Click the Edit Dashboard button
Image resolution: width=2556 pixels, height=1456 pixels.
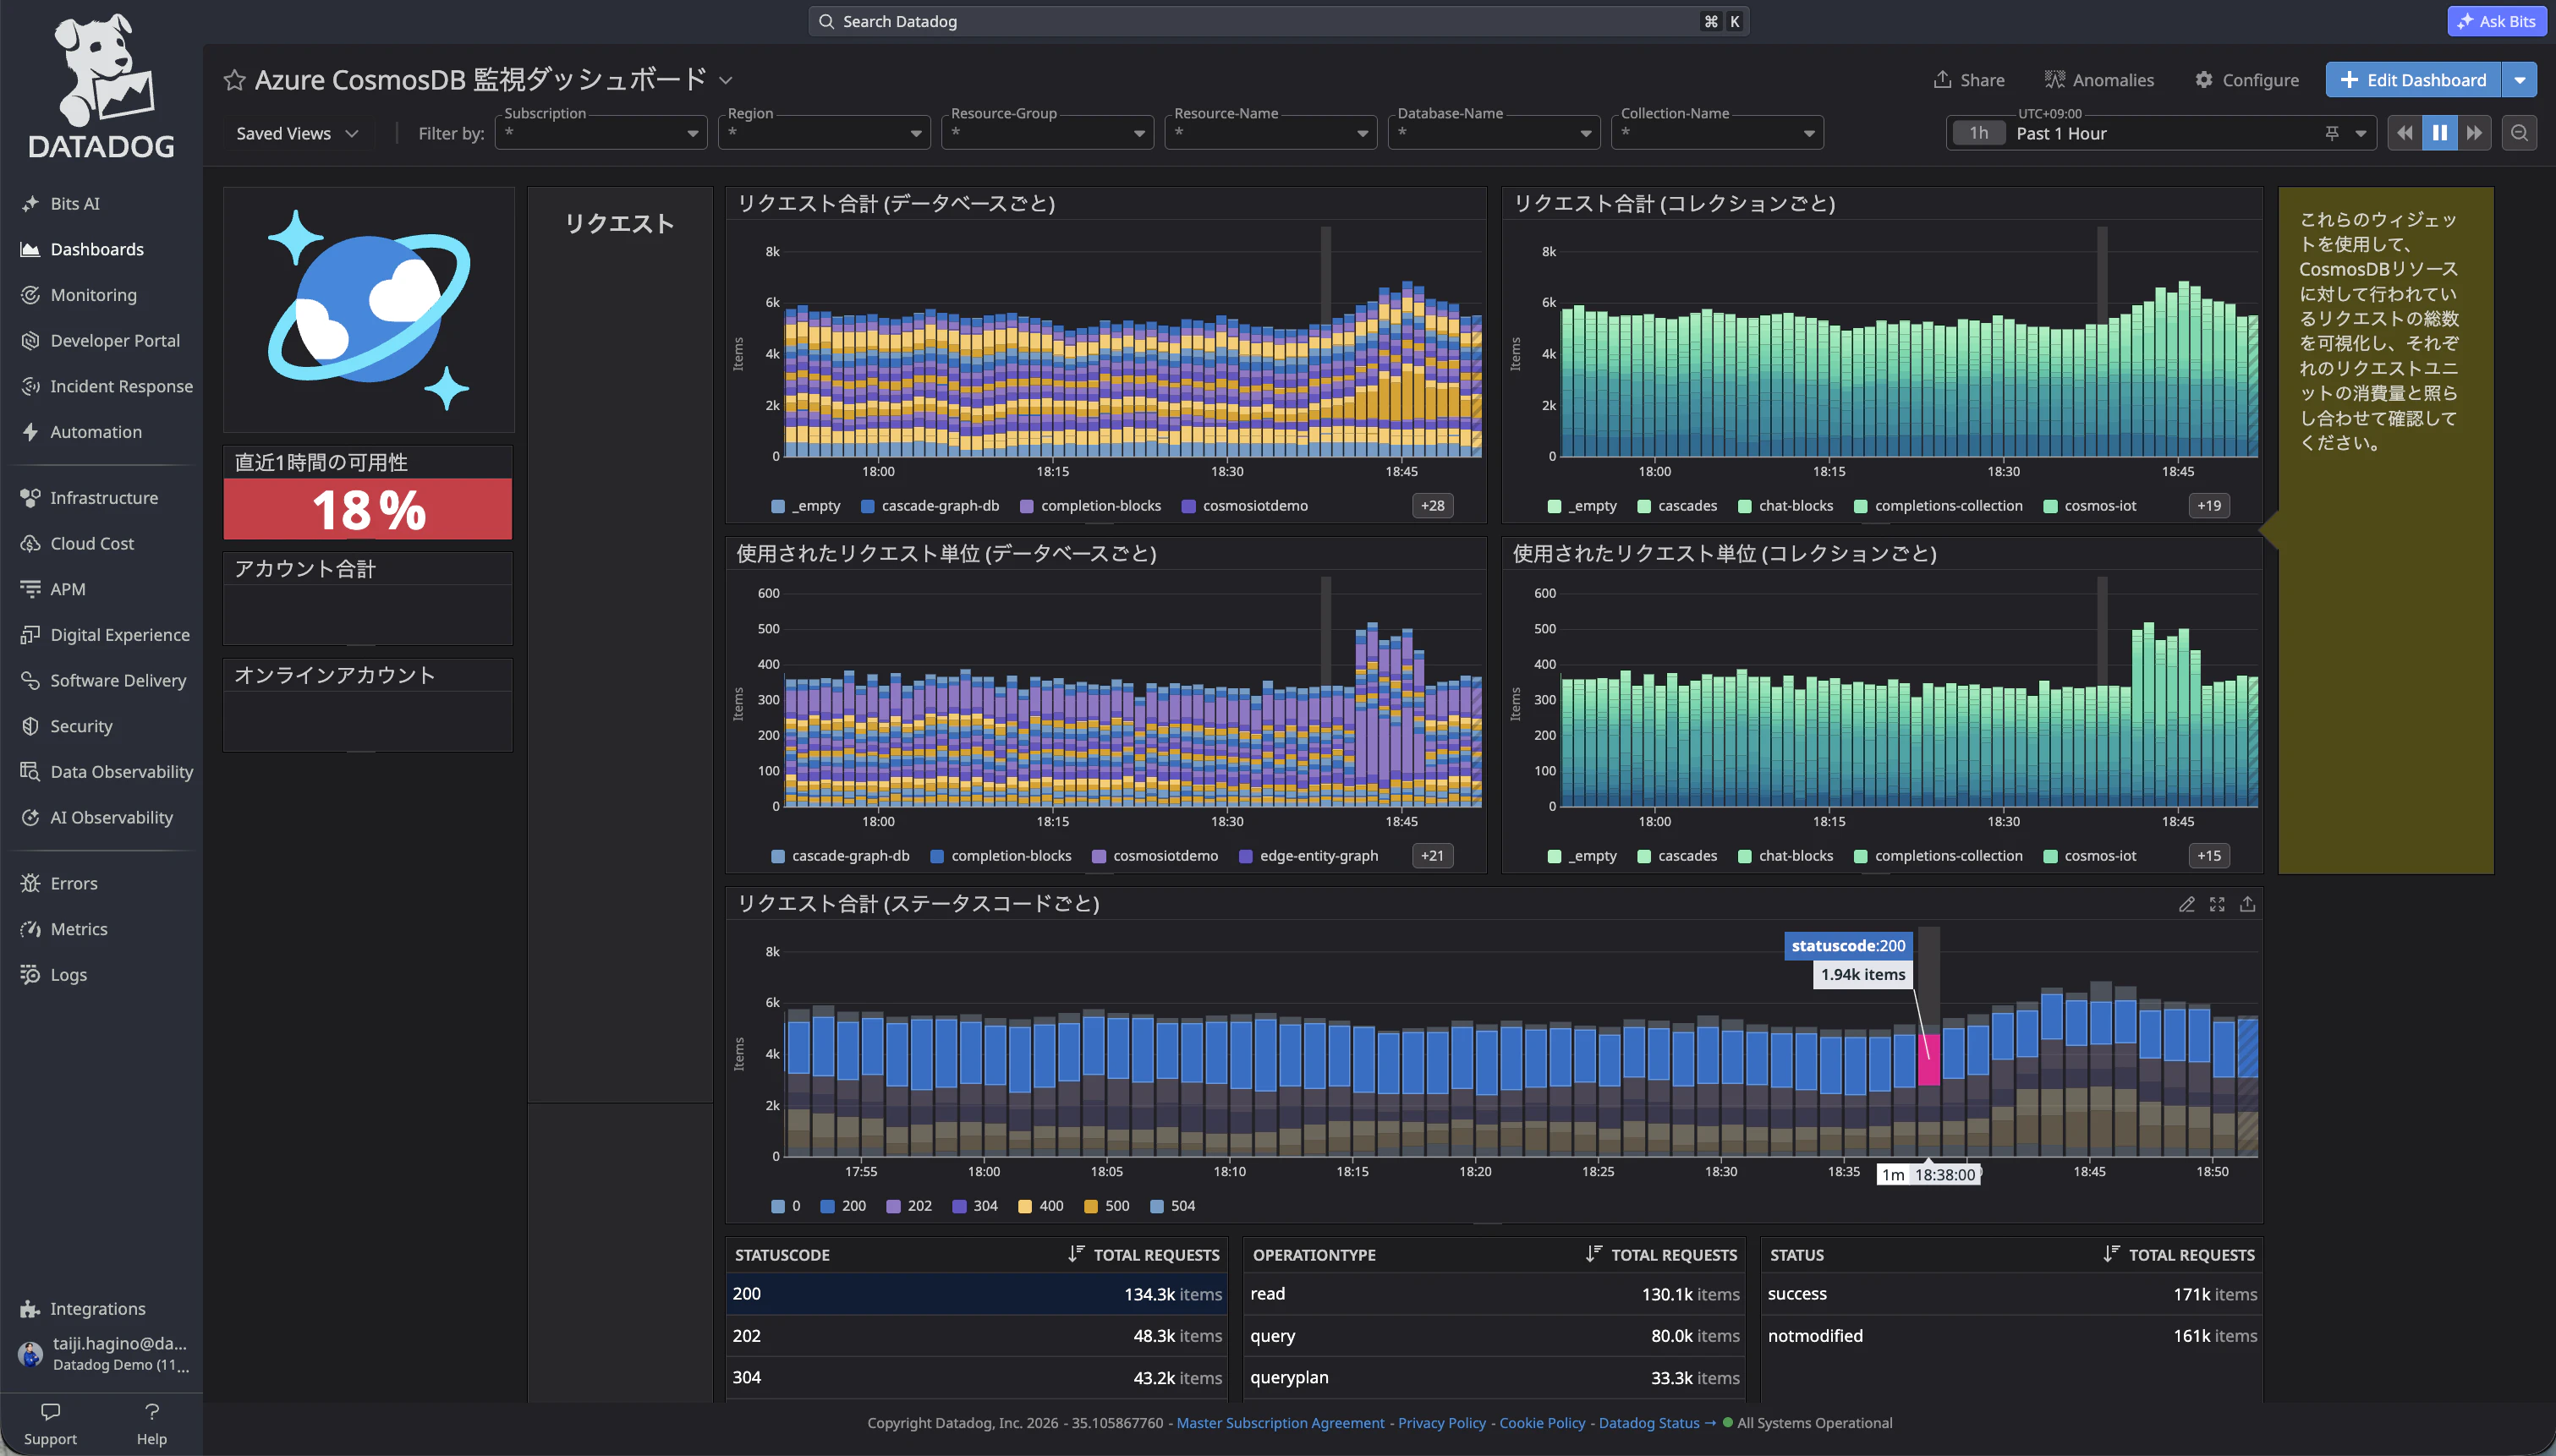pos(2413,80)
